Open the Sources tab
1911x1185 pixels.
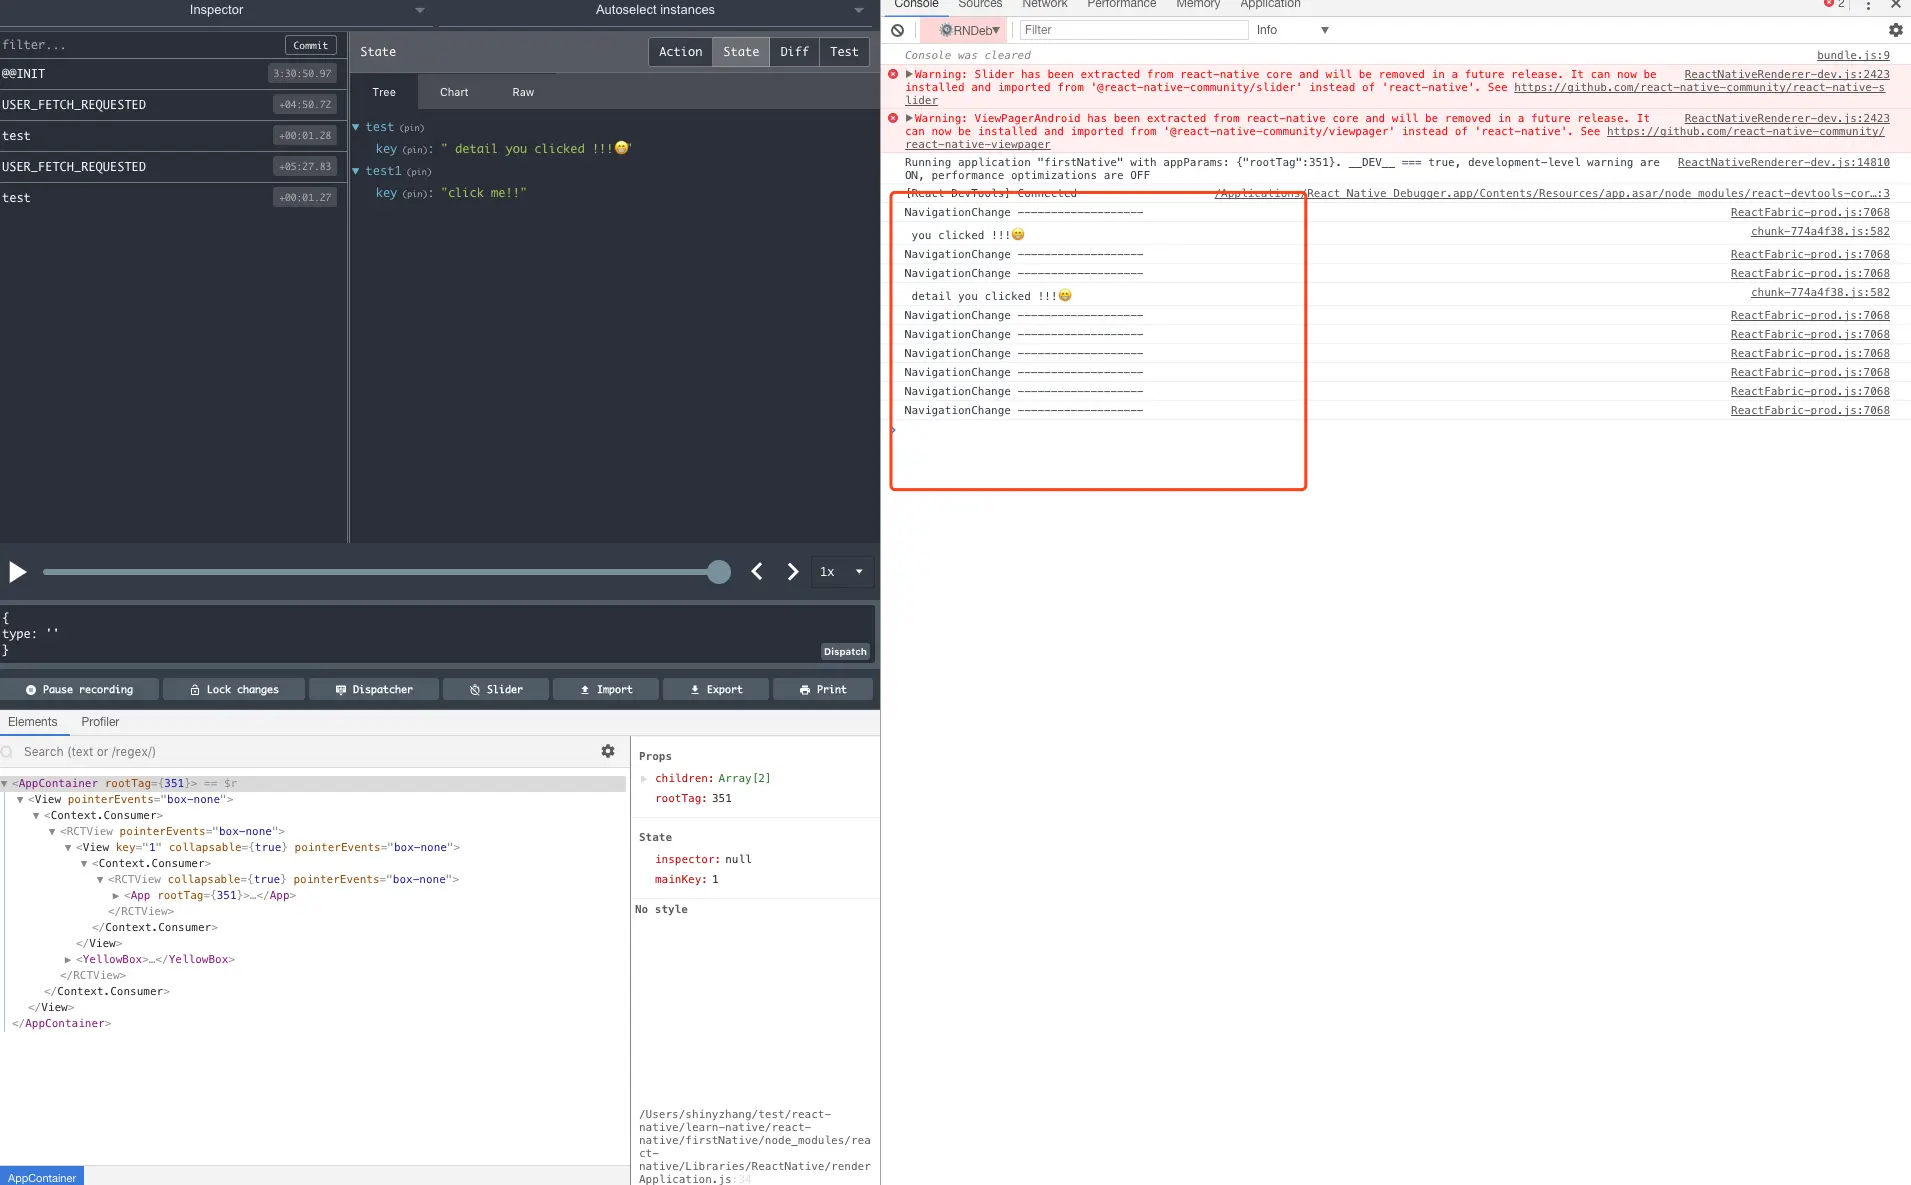(980, 5)
